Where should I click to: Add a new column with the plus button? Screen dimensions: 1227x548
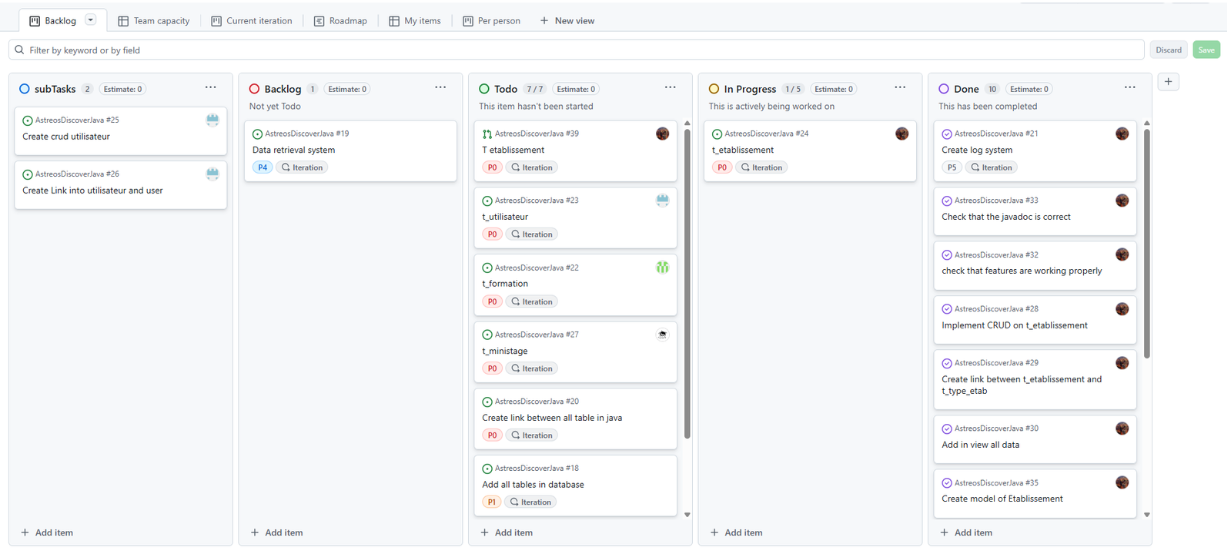1168,82
